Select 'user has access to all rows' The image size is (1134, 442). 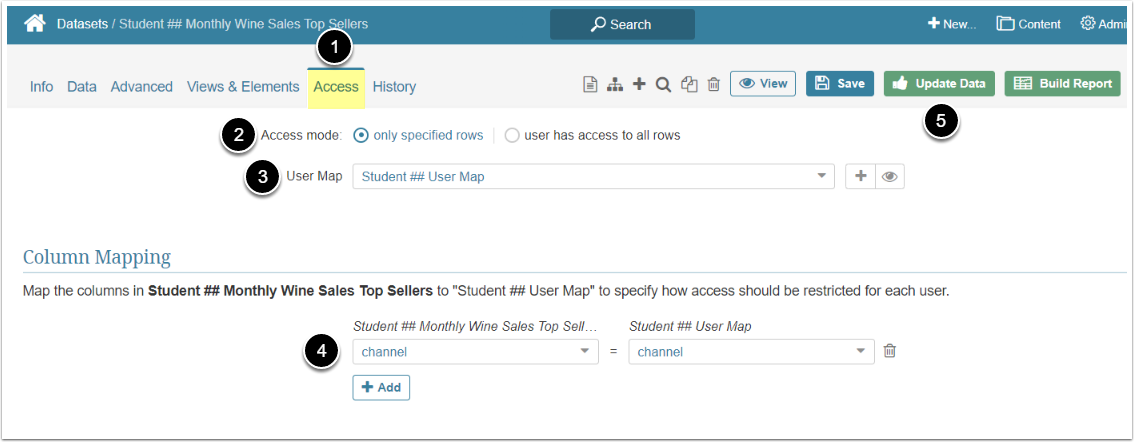tap(512, 135)
